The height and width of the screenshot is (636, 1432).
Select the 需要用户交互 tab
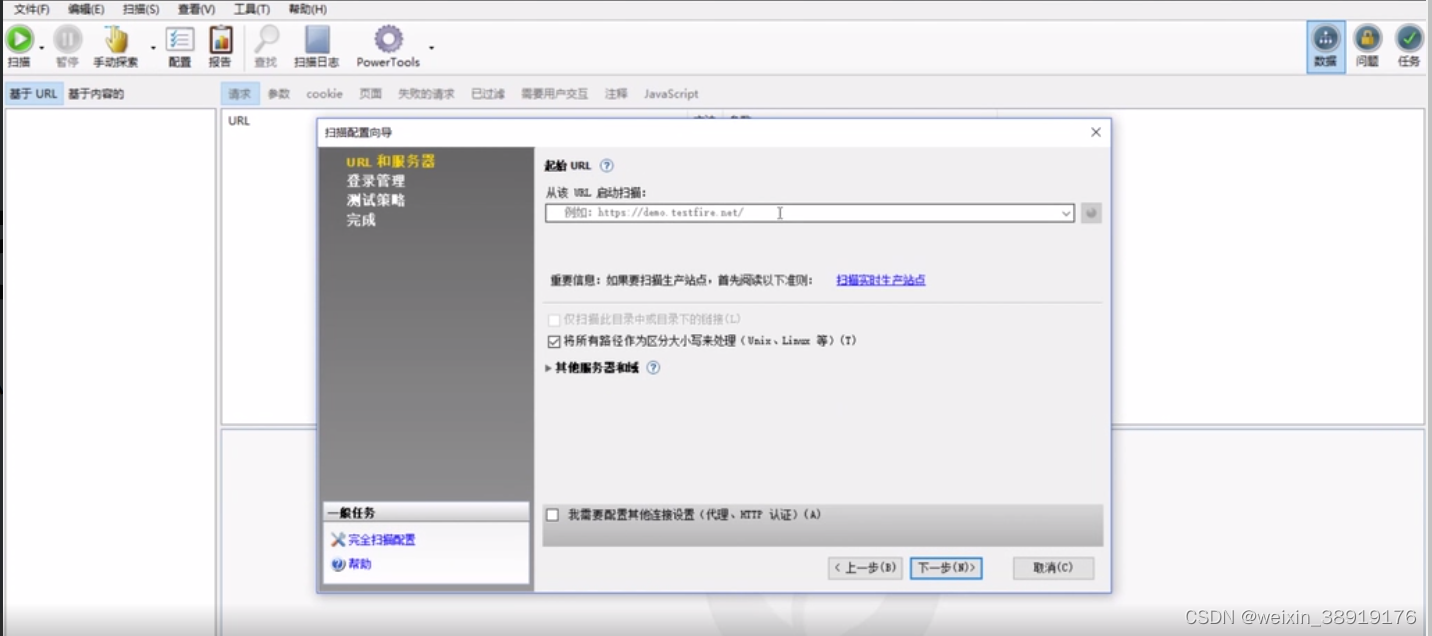tap(554, 94)
